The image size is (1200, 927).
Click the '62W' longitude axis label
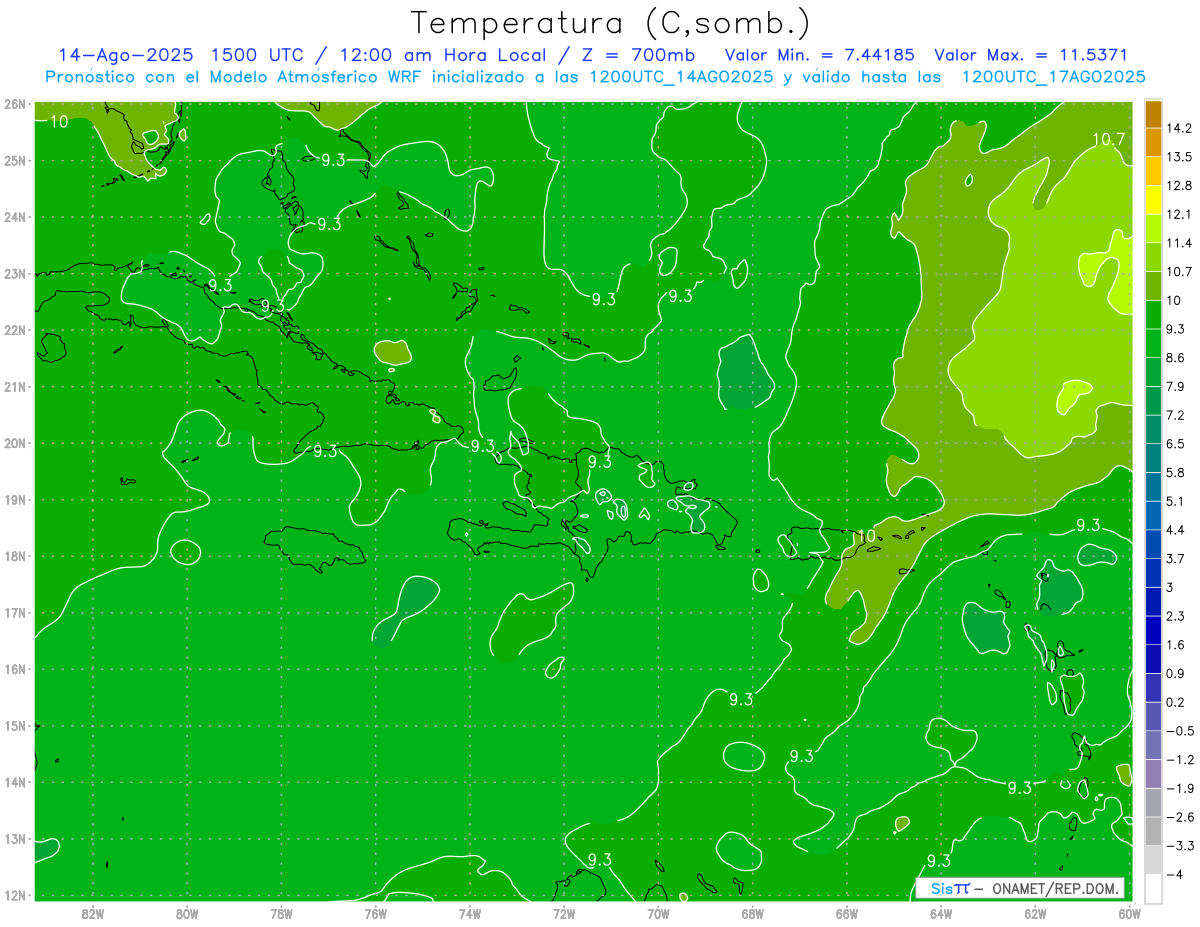[x=1035, y=913]
